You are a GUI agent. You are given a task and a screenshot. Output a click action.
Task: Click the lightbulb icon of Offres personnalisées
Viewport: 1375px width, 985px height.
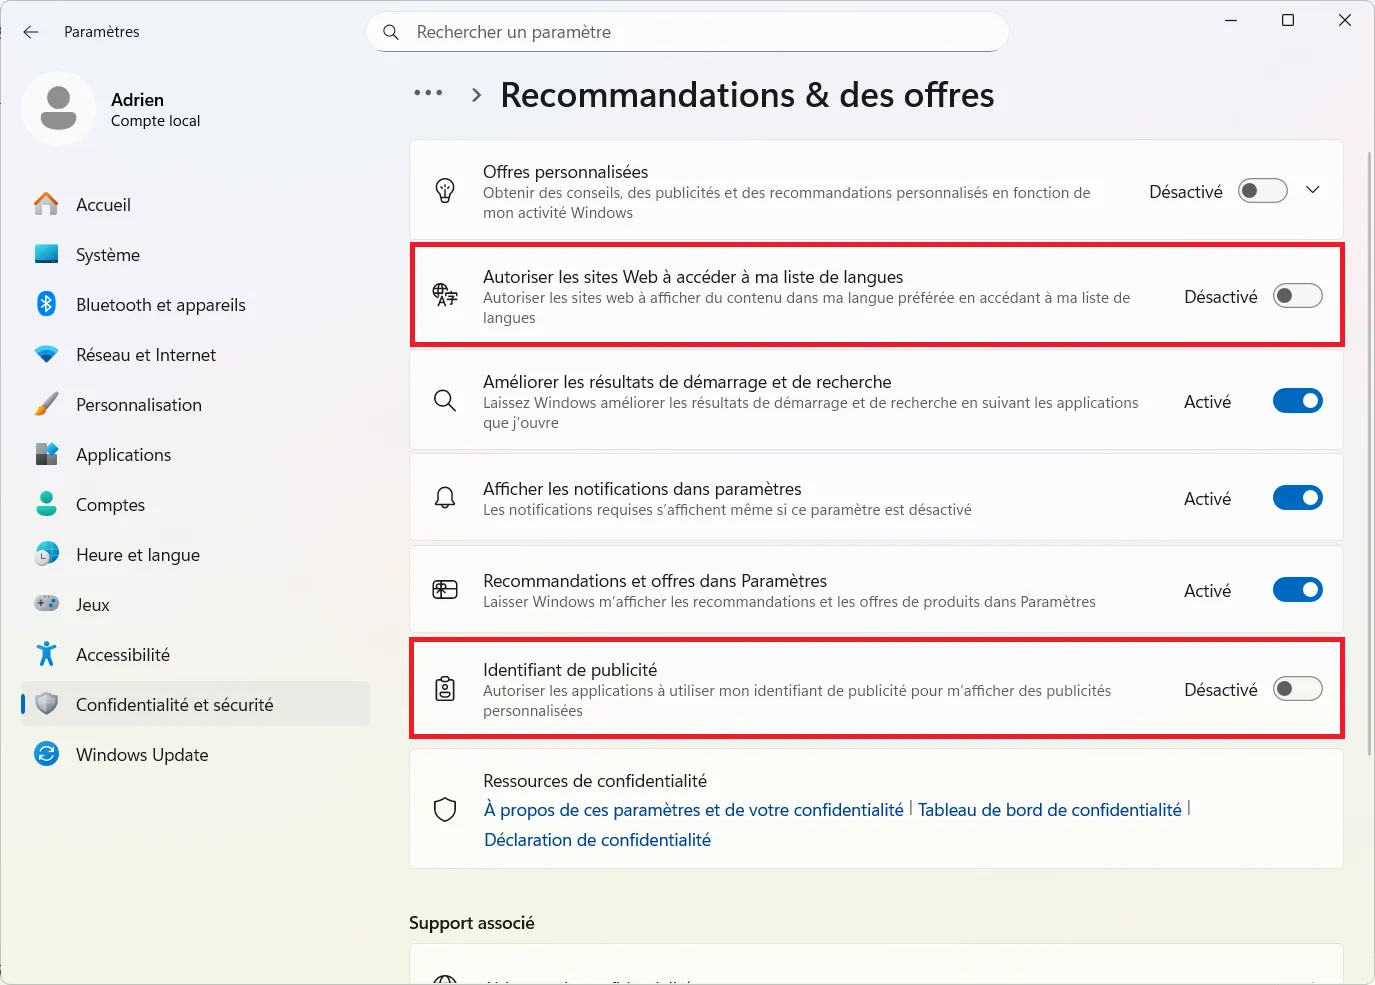[x=445, y=190]
